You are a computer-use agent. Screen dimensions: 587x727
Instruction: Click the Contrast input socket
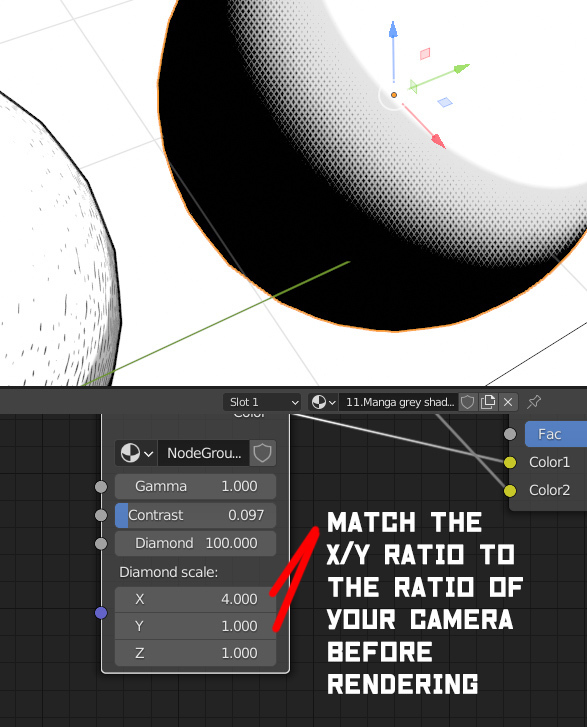point(101,515)
